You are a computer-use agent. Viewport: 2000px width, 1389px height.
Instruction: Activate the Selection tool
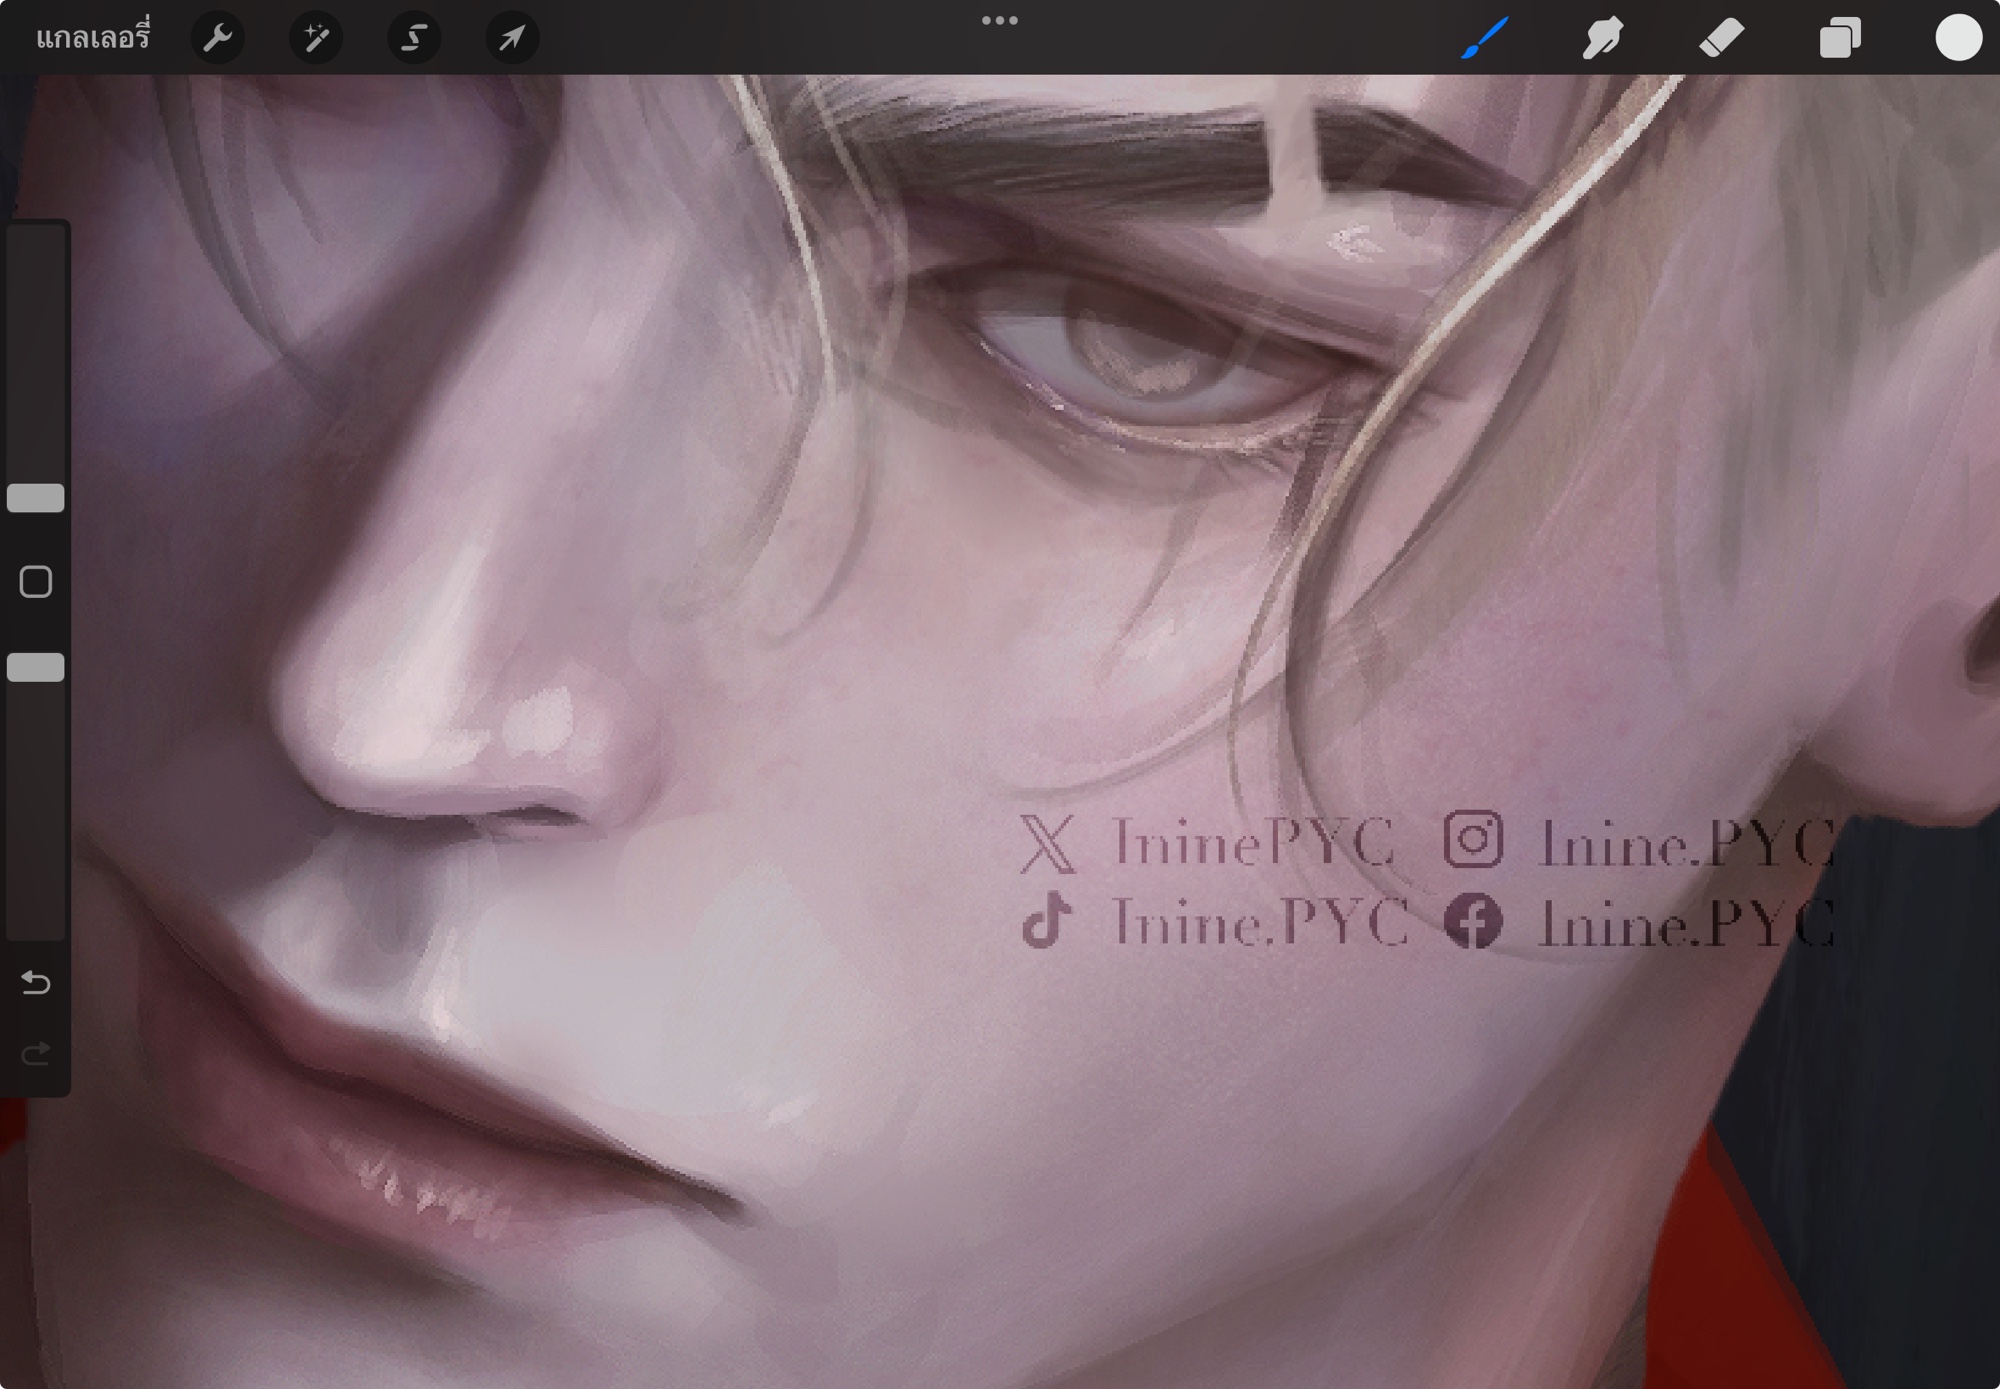pos(414,38)
